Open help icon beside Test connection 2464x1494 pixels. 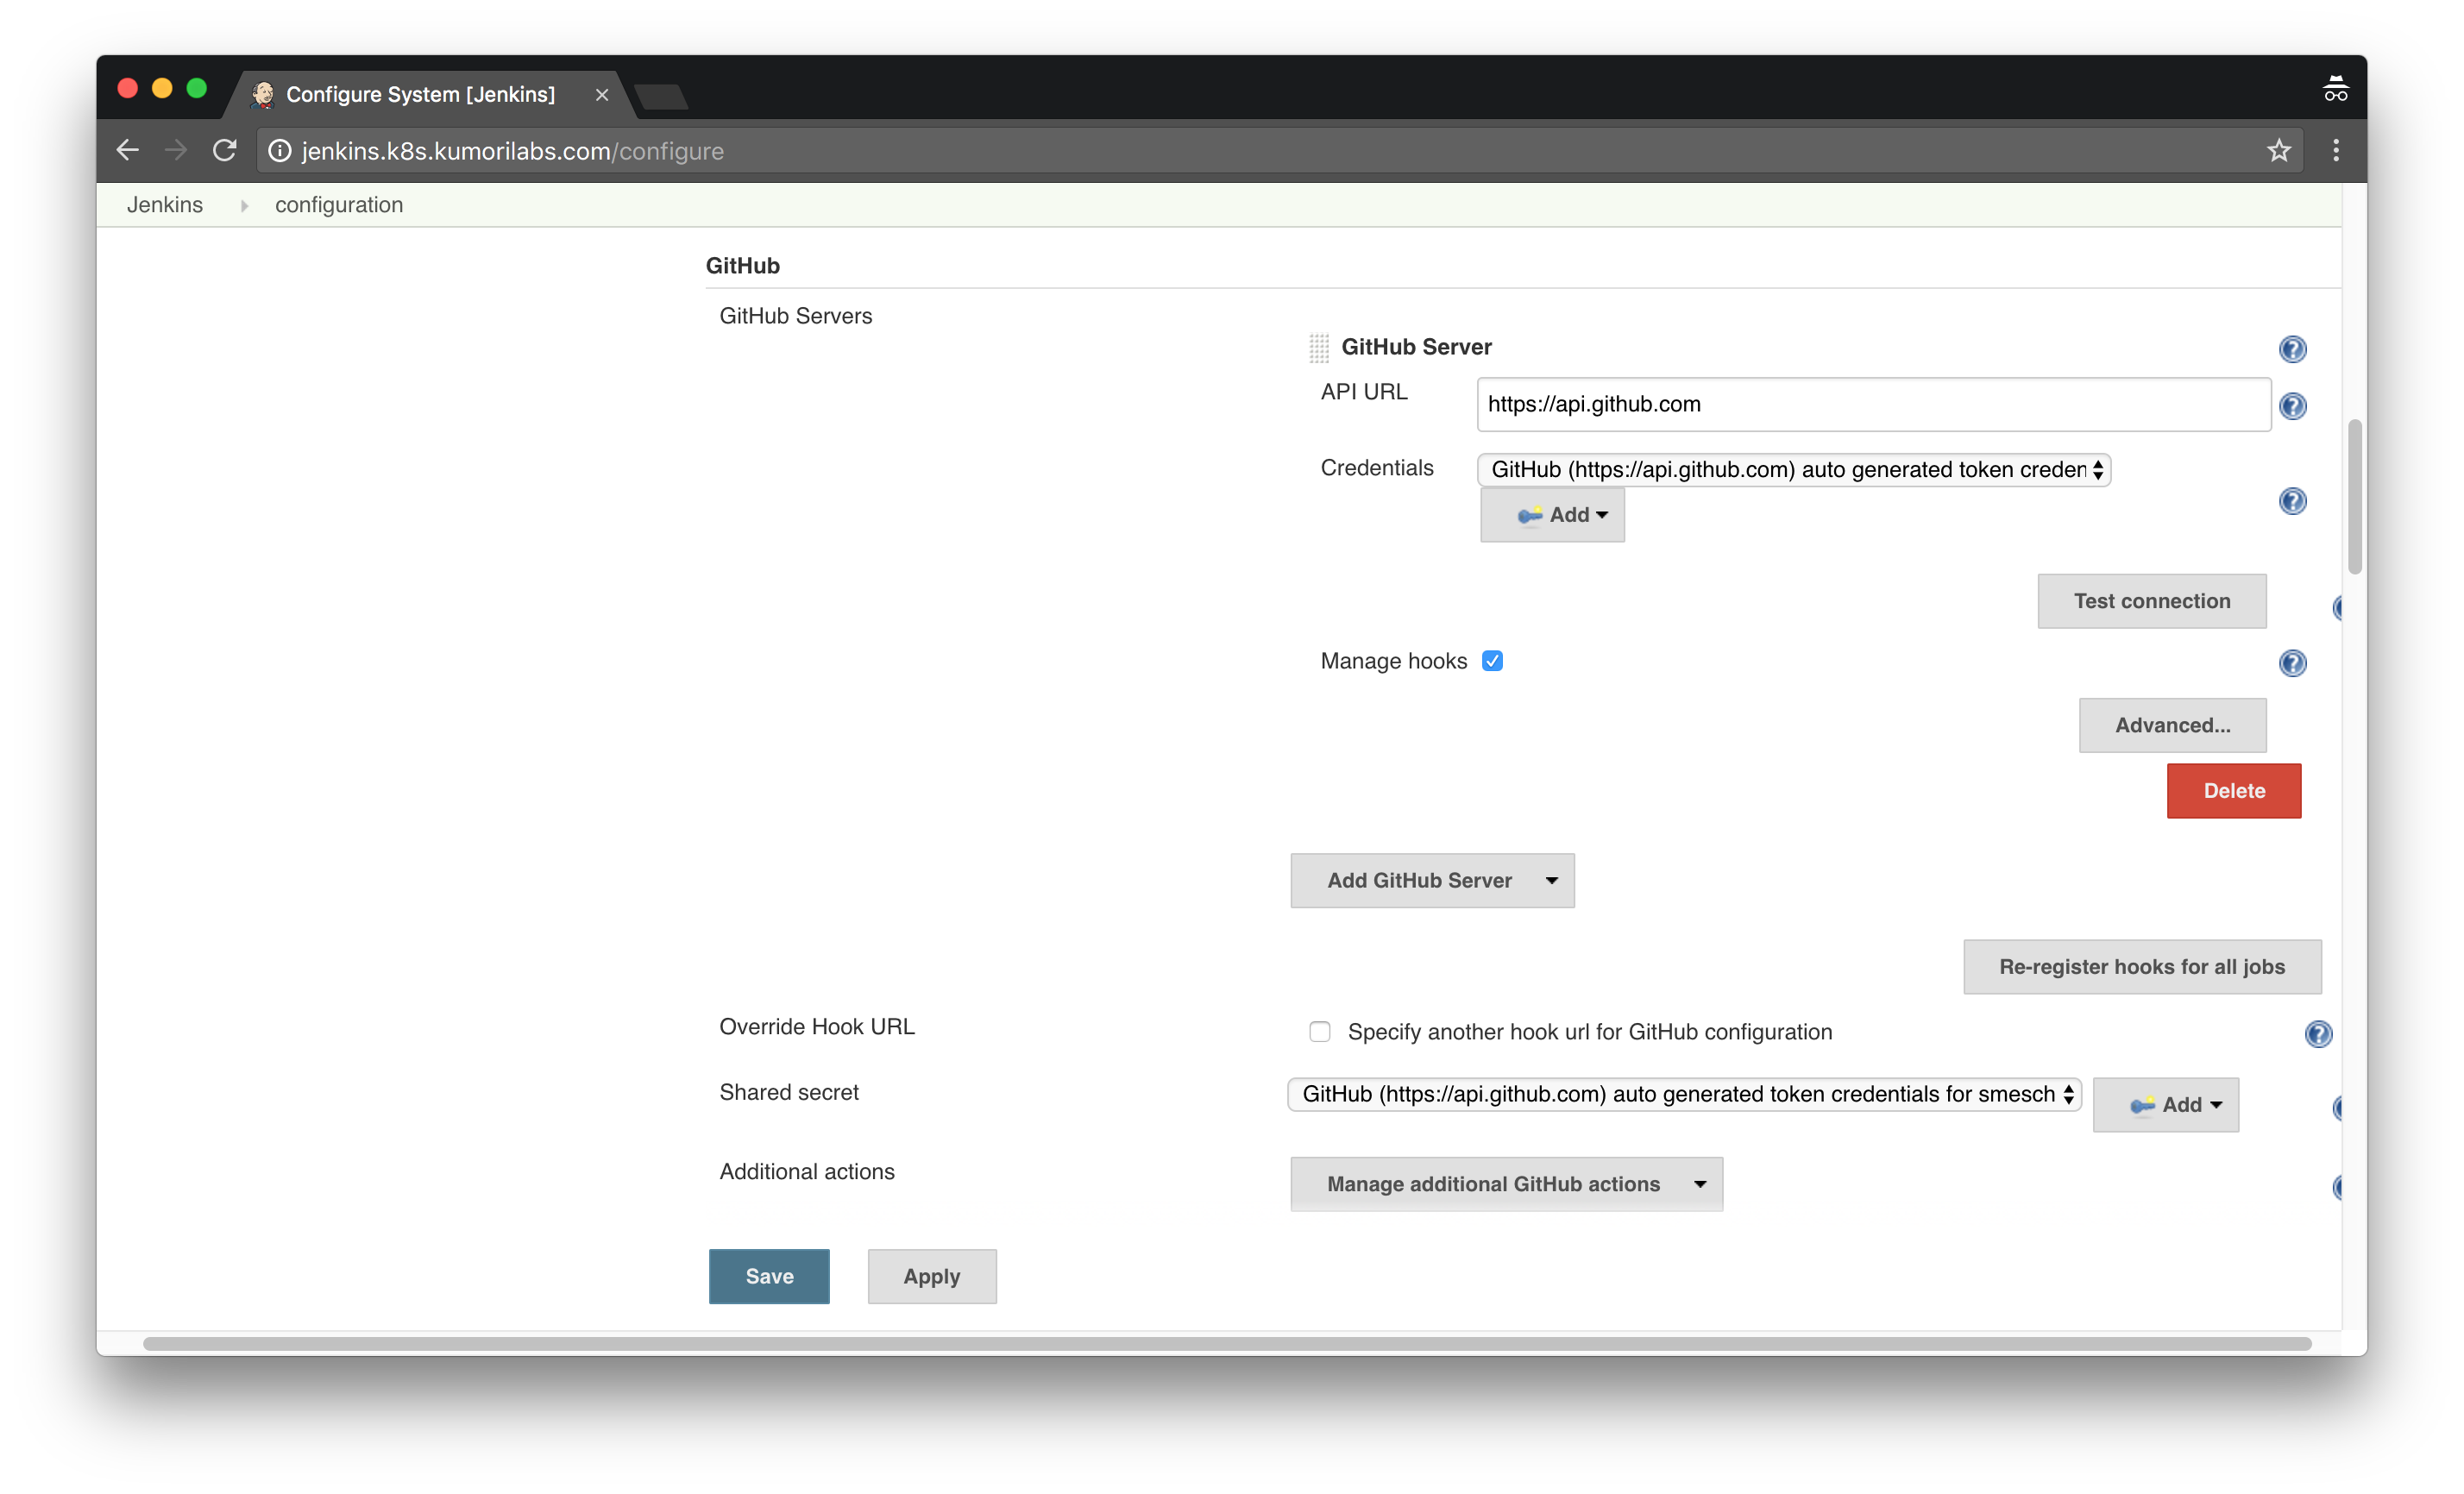pyautogui.click(x=2337, y=608)
